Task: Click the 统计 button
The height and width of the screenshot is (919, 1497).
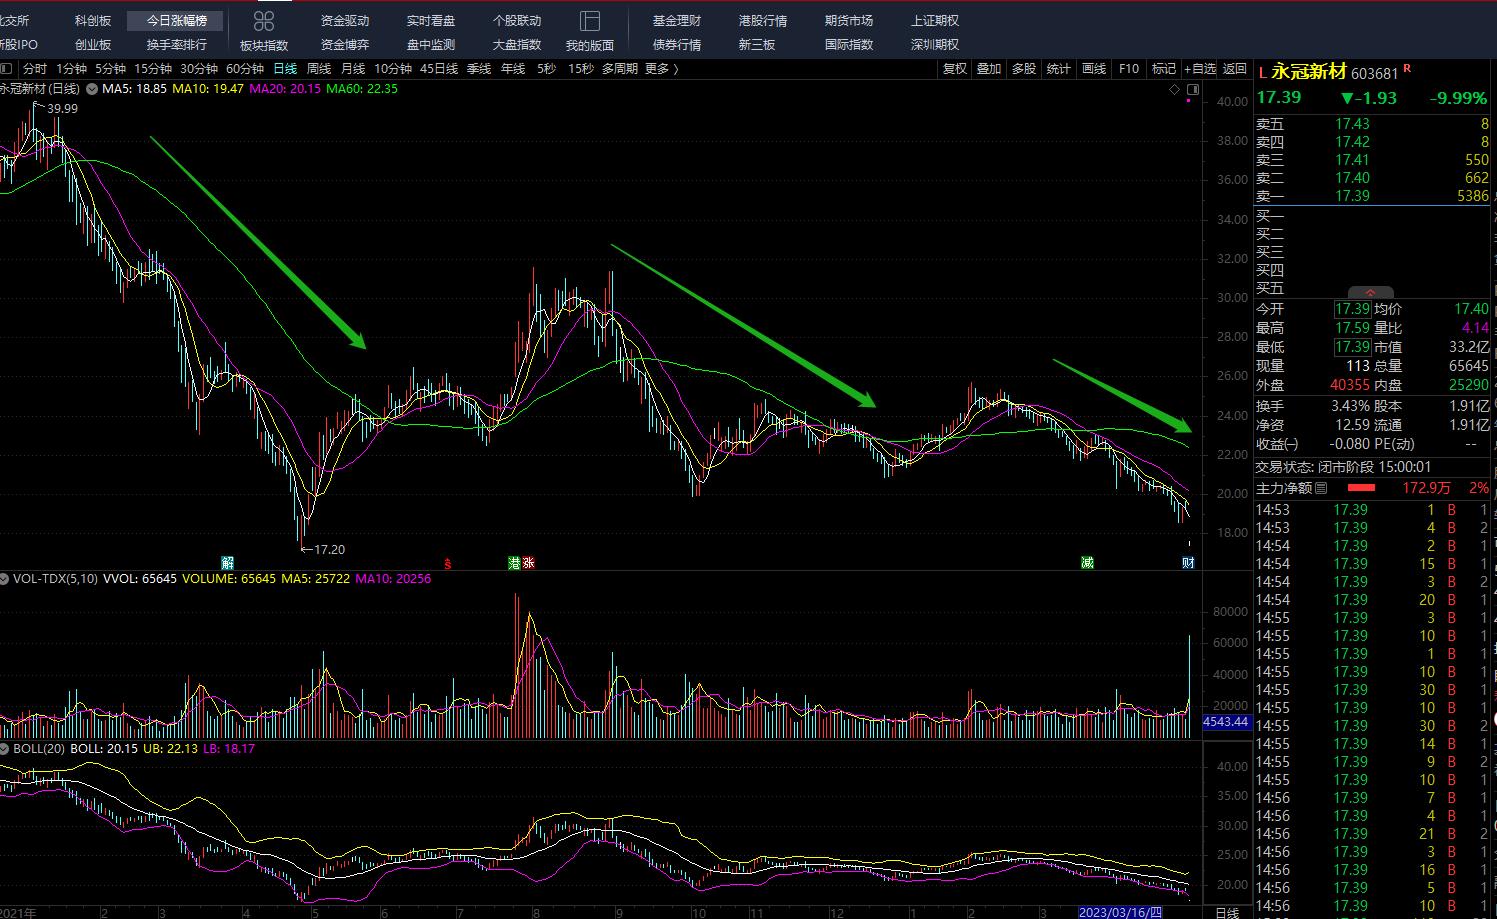Action: (1059, 69)
